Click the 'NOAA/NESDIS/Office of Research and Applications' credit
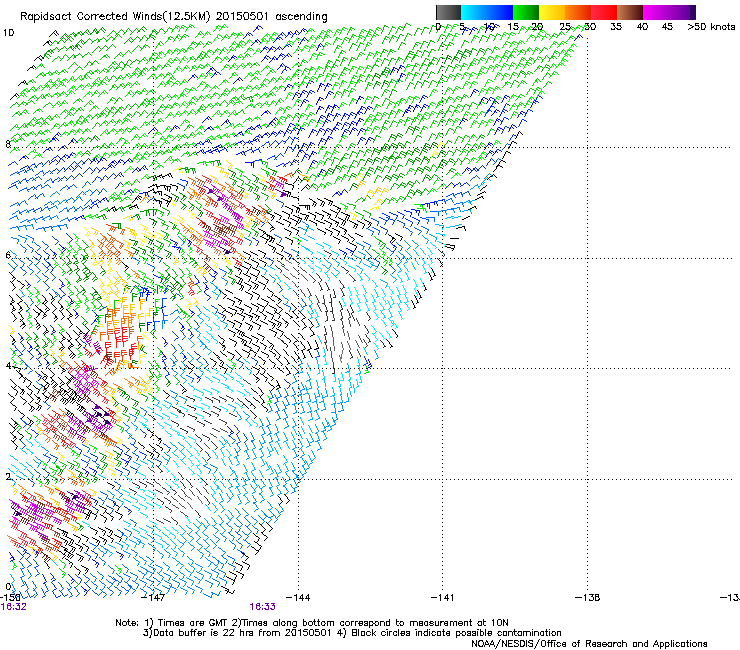The width and height of the screenshot is (740, 650). (x=589, y=644)
